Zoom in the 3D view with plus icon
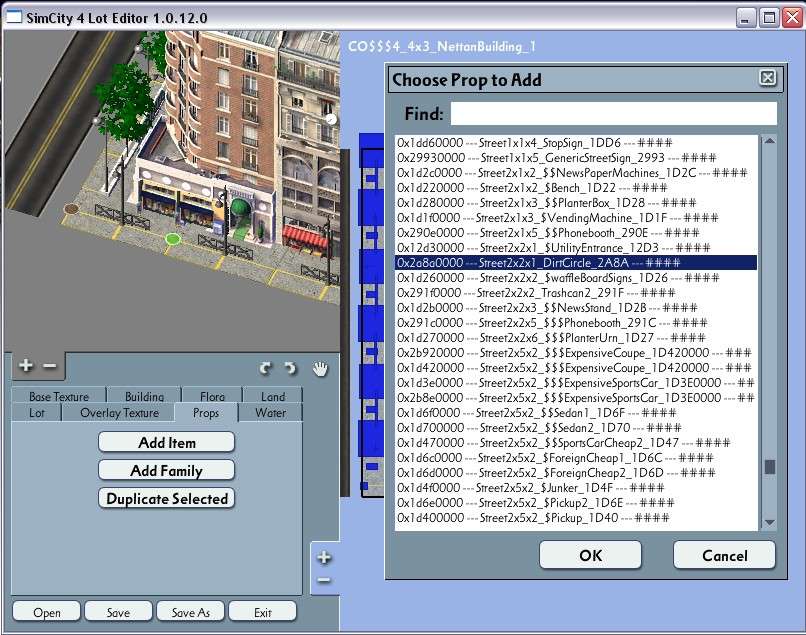The height and width of the screenshot is (635, 806). coord(26,366)
